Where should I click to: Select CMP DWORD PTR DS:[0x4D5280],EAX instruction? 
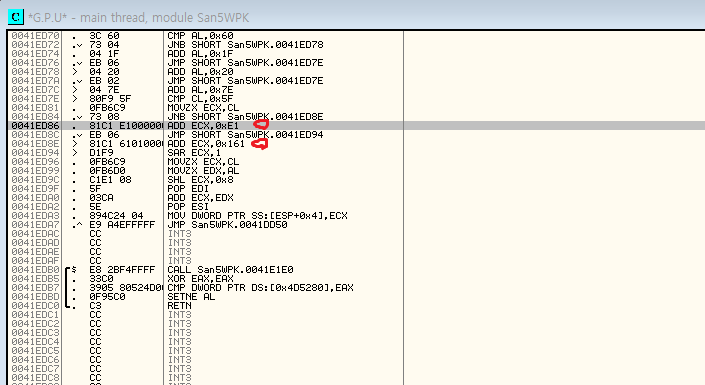[x=260, y=287]
